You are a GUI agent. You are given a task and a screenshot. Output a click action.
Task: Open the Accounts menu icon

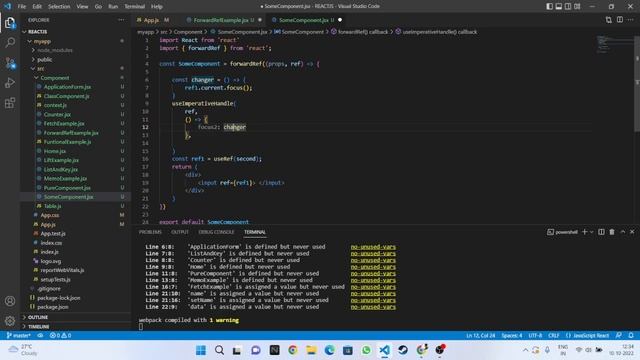tap(10, 301)
